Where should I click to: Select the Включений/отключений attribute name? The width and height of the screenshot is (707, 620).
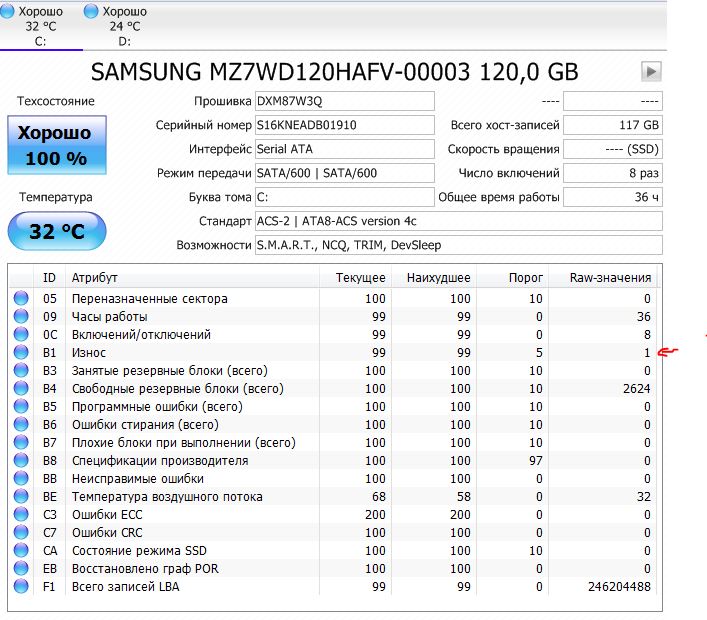pyautogui.click(x=141, y=335)
